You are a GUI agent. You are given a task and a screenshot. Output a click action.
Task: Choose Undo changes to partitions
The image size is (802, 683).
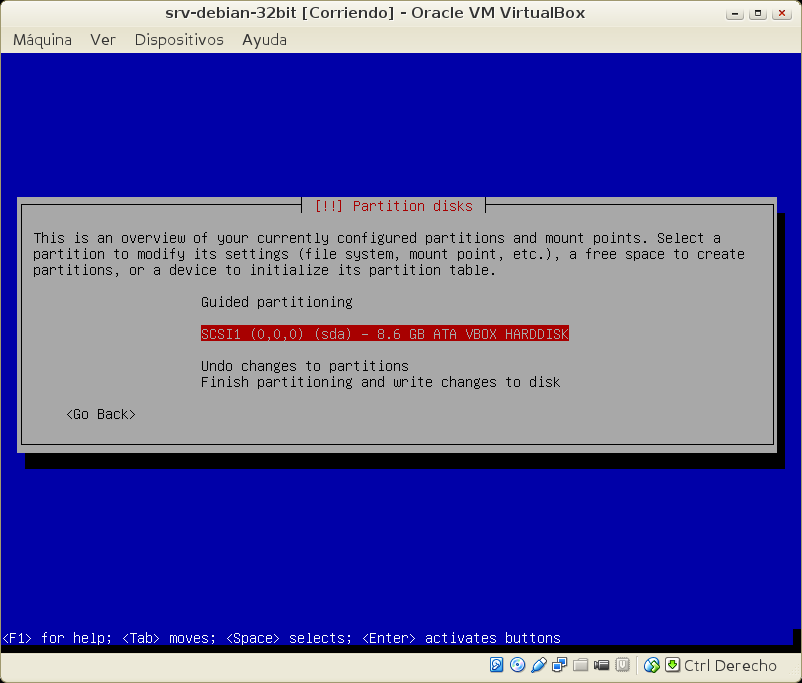click(304, 366)
